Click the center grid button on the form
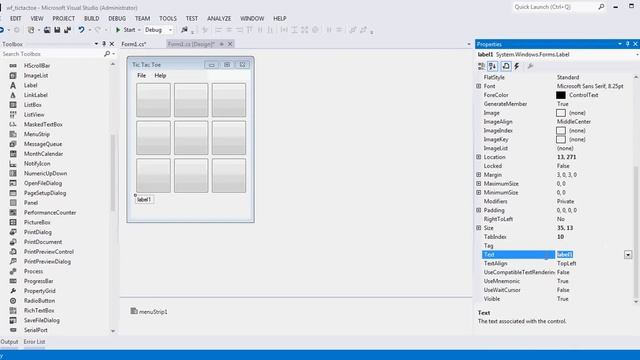640x360 pixels. click(191, 138)
